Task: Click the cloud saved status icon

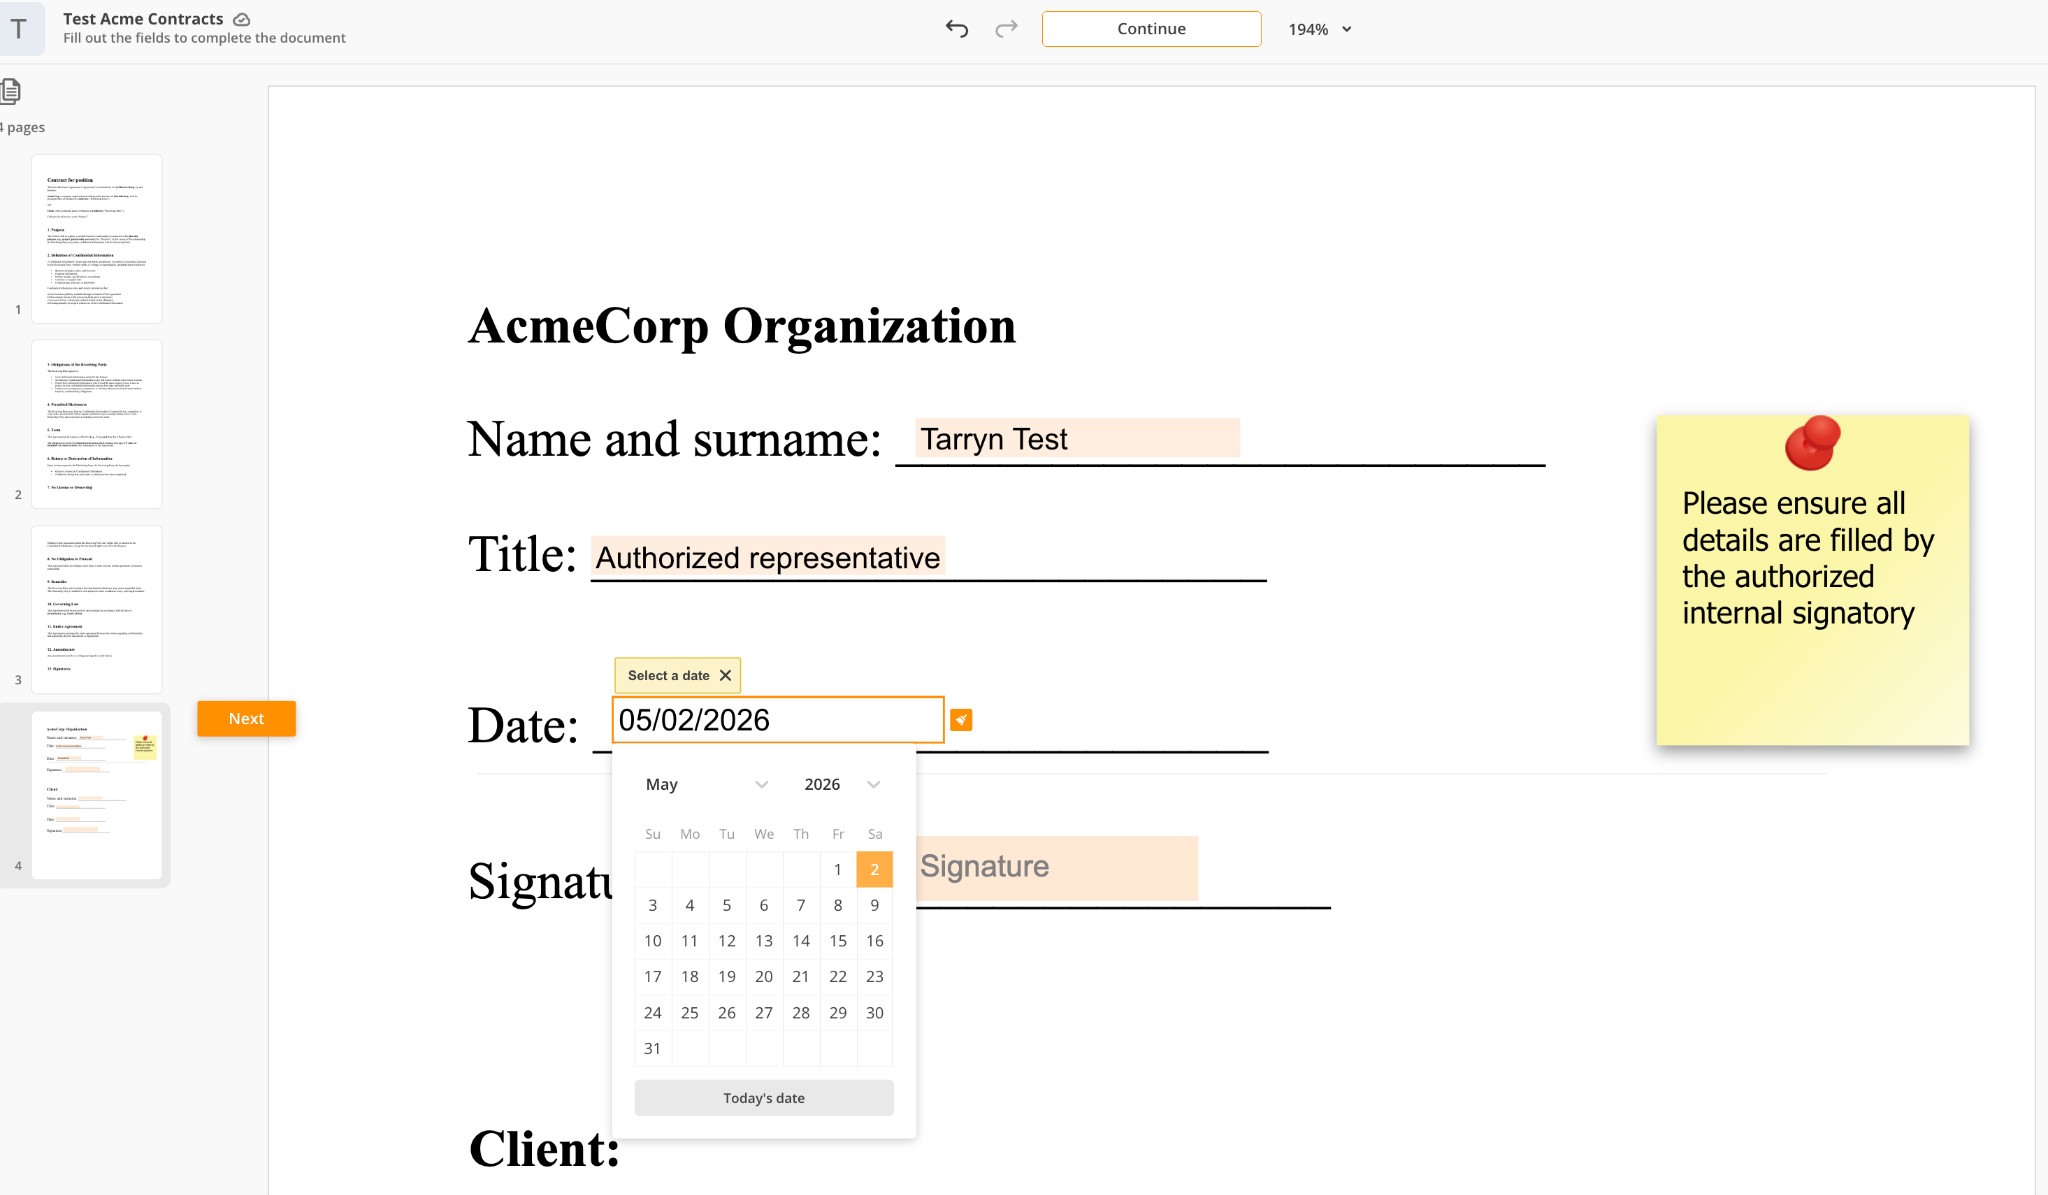Action: click(241, 19)
